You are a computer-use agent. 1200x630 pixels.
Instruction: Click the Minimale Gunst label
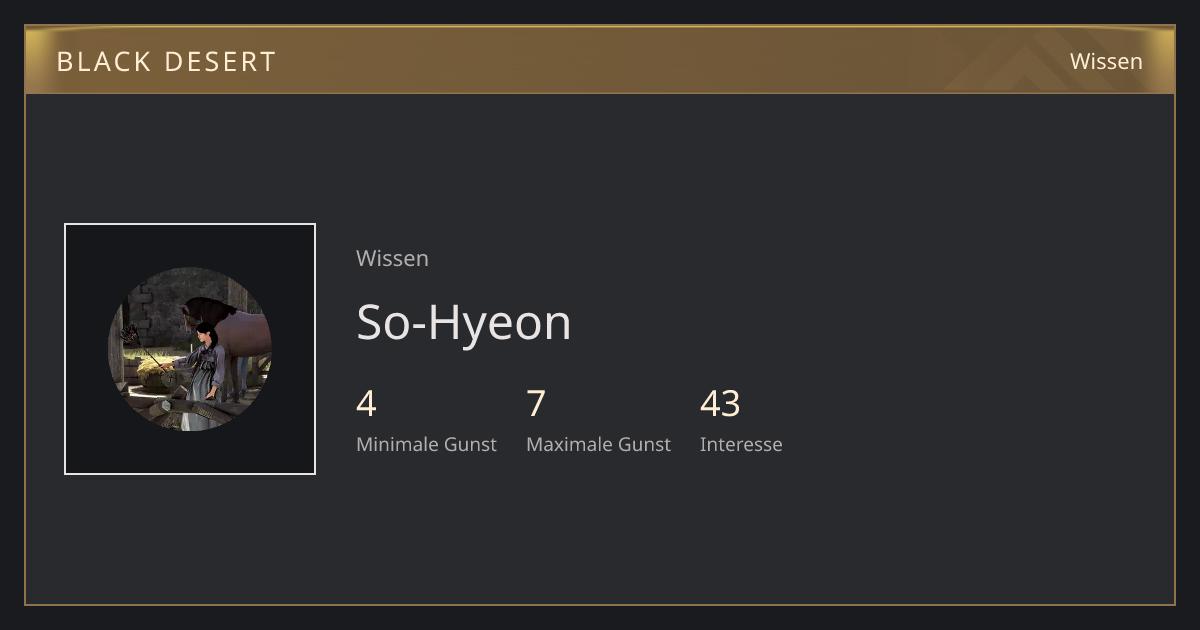(426, 444)
